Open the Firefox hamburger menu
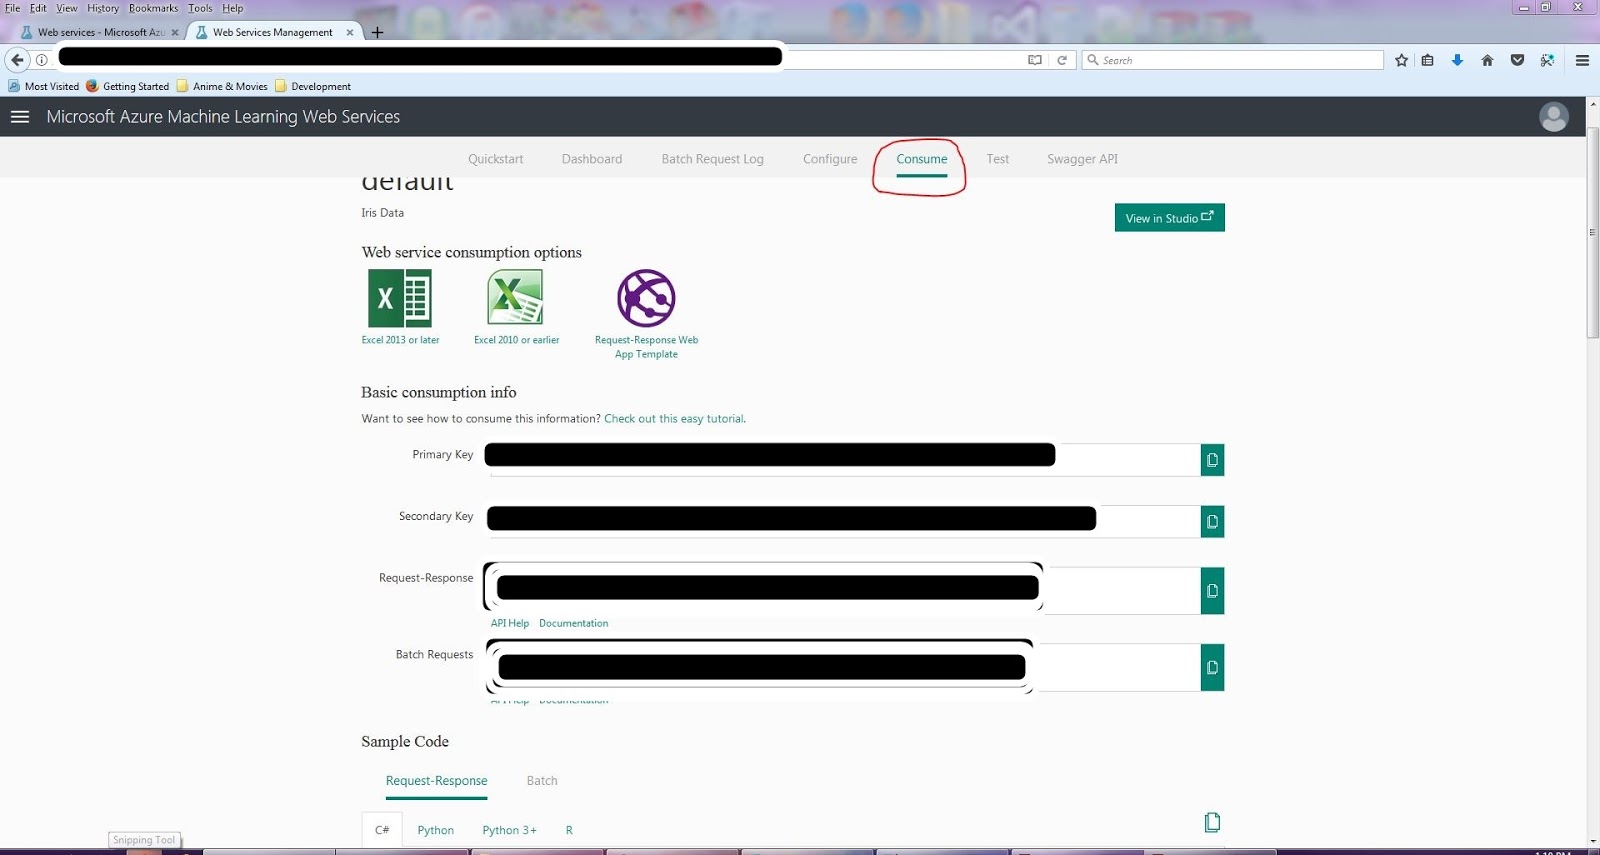The image size is (1600, 855). pyautogui.click(x=1582, y=60)
